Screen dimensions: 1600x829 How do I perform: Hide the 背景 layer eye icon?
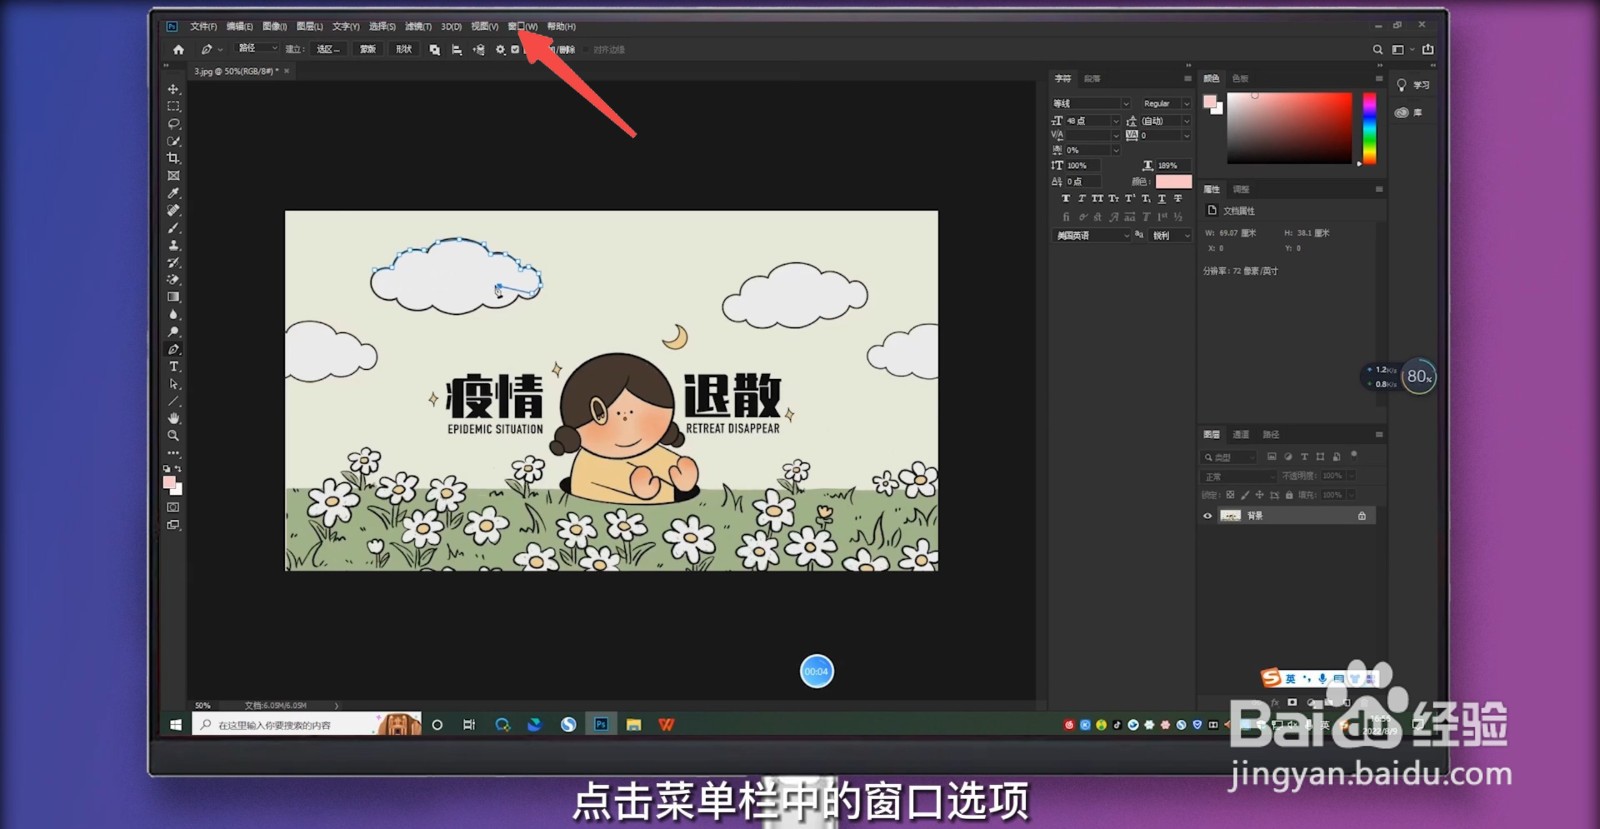1207,516
